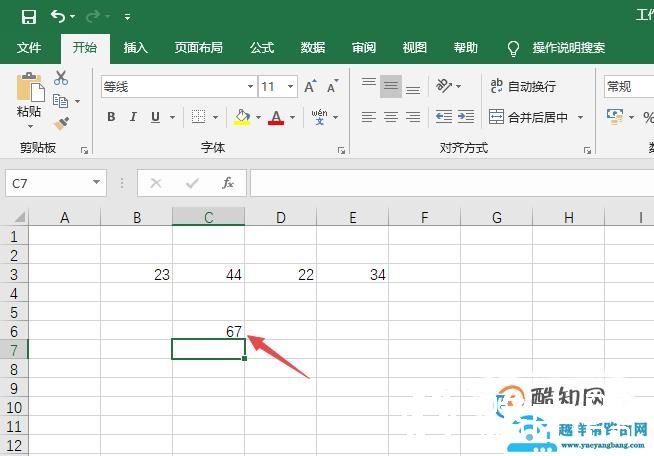
Task: Click the fx Insert Function icon
Action: pos(227,183)
